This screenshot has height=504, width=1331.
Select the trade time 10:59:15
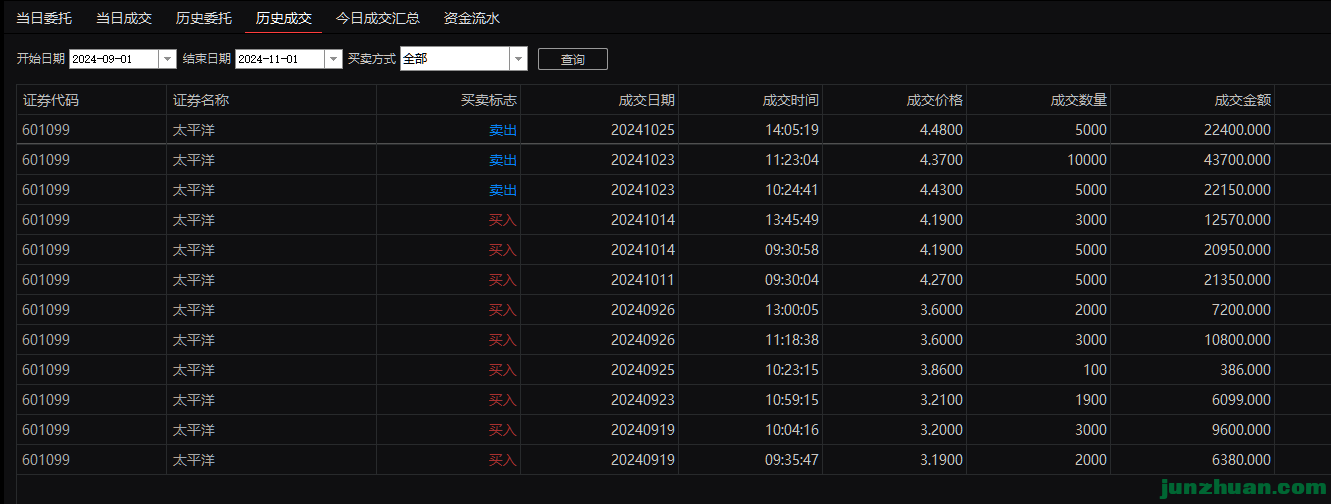792,400
